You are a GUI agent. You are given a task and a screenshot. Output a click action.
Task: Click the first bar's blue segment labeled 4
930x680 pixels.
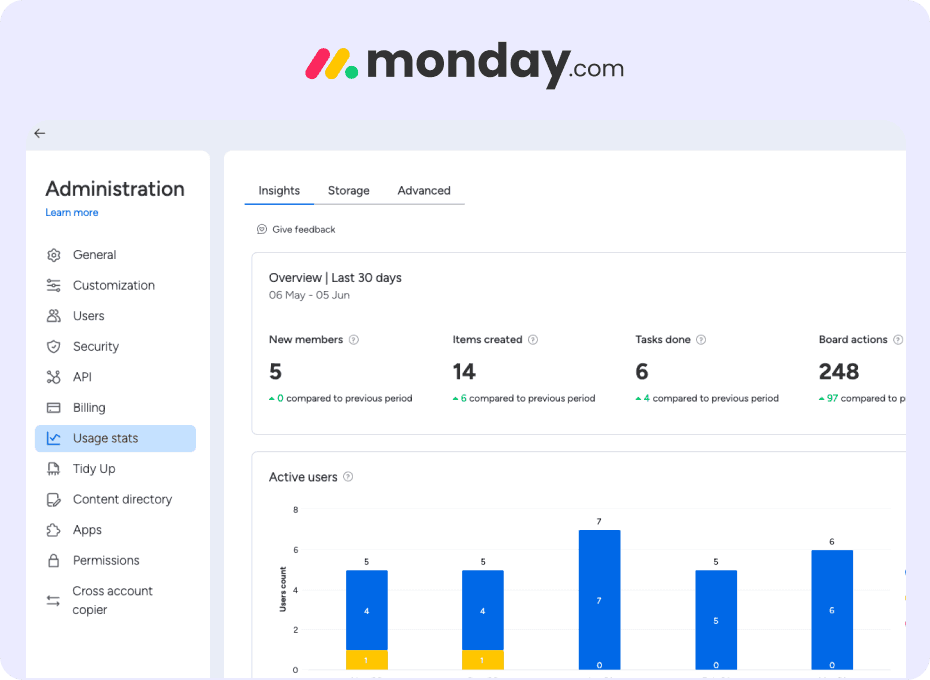point(367,610)
